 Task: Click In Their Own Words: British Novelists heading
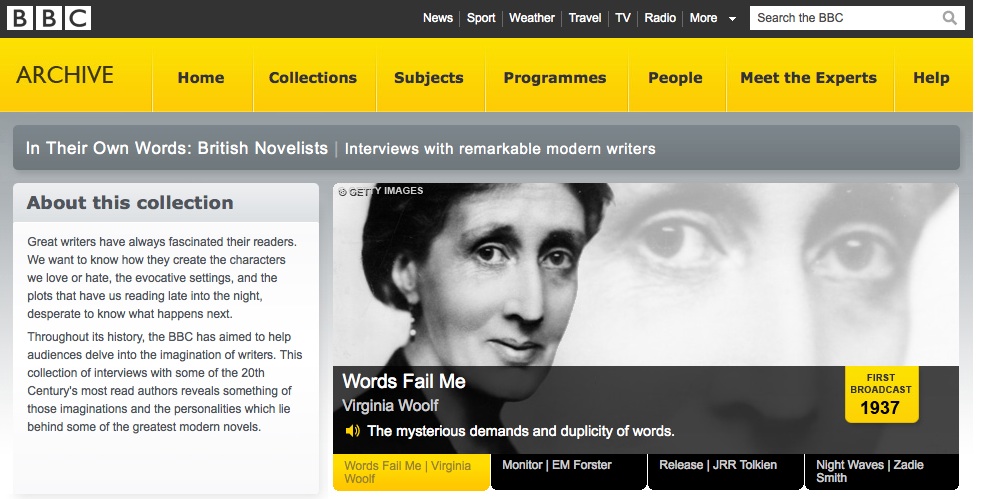point(177,149)
